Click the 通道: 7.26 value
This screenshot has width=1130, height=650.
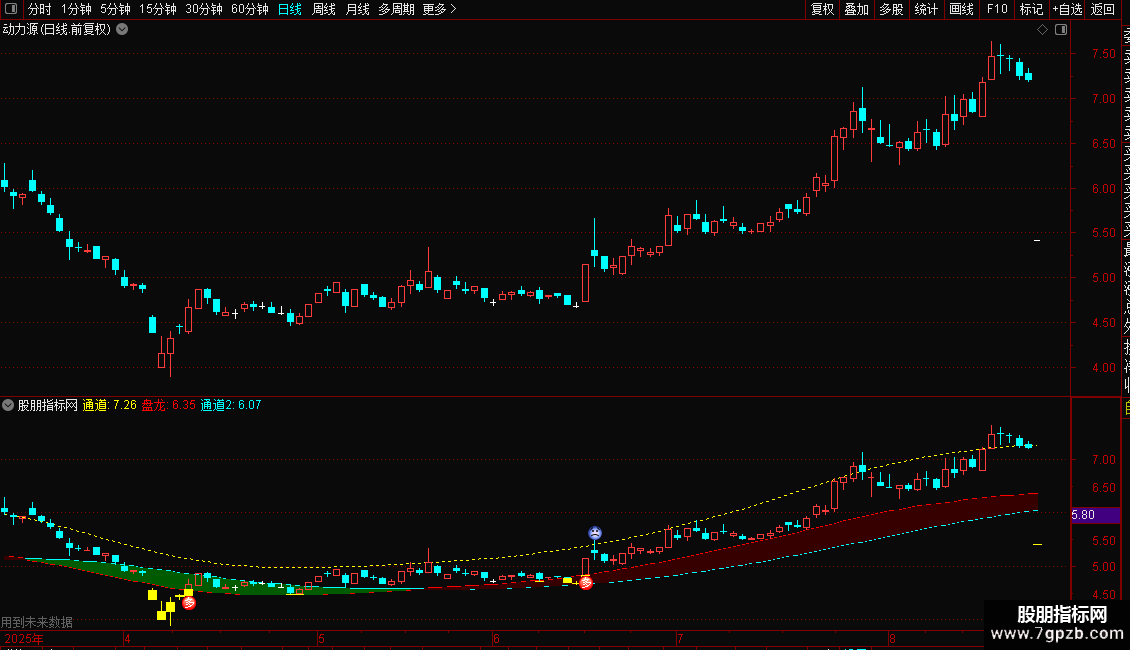110,405
